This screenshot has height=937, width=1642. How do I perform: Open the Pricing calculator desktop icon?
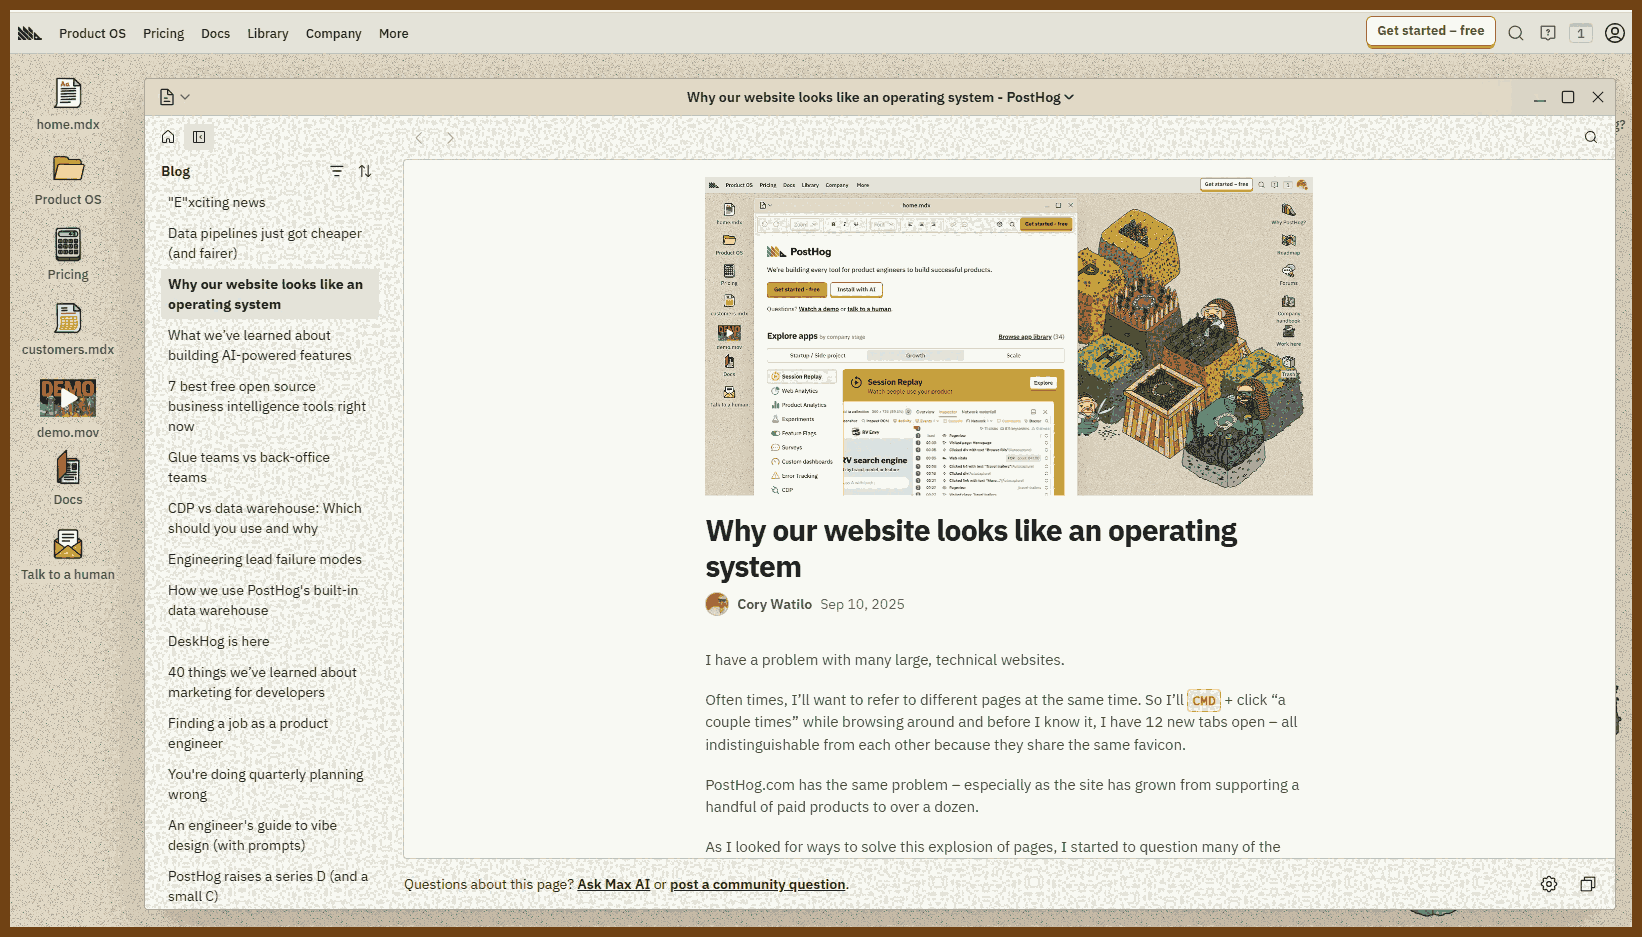coord(68,245)
